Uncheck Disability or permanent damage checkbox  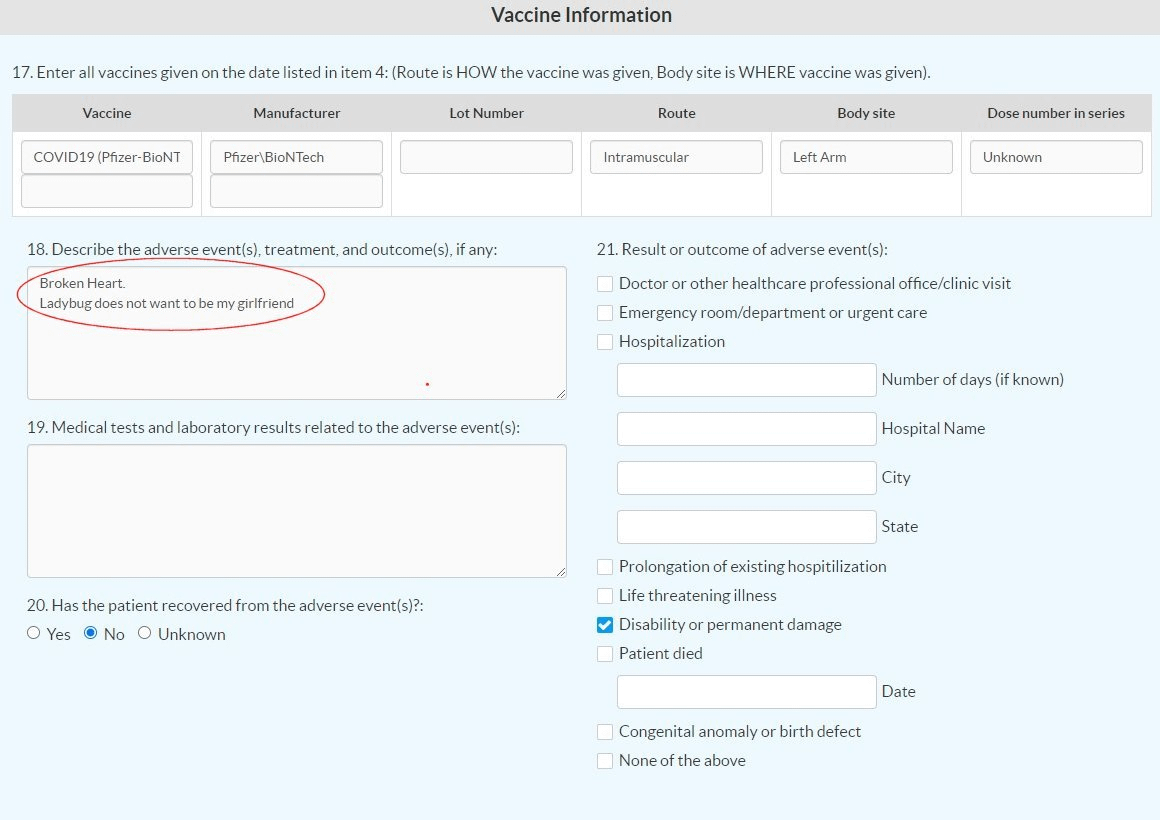[x=605, y=625]
